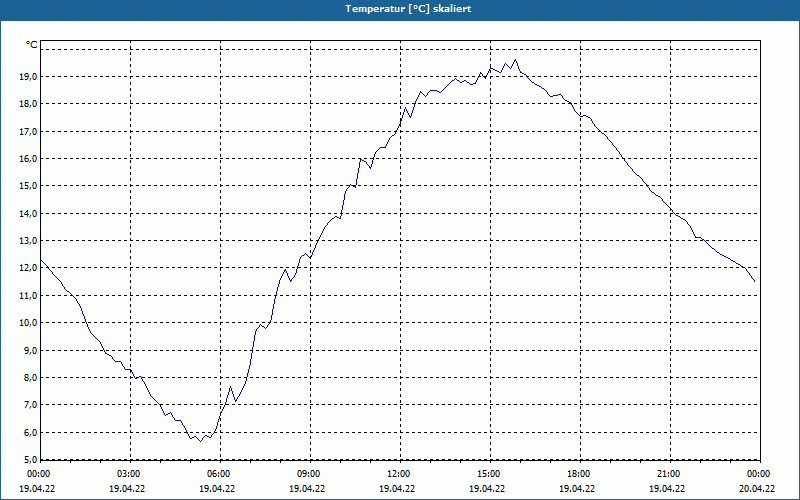The image size is (800, 500).
Task: Select the 11,0 y-axis value
Action: [x=30, y=296]
